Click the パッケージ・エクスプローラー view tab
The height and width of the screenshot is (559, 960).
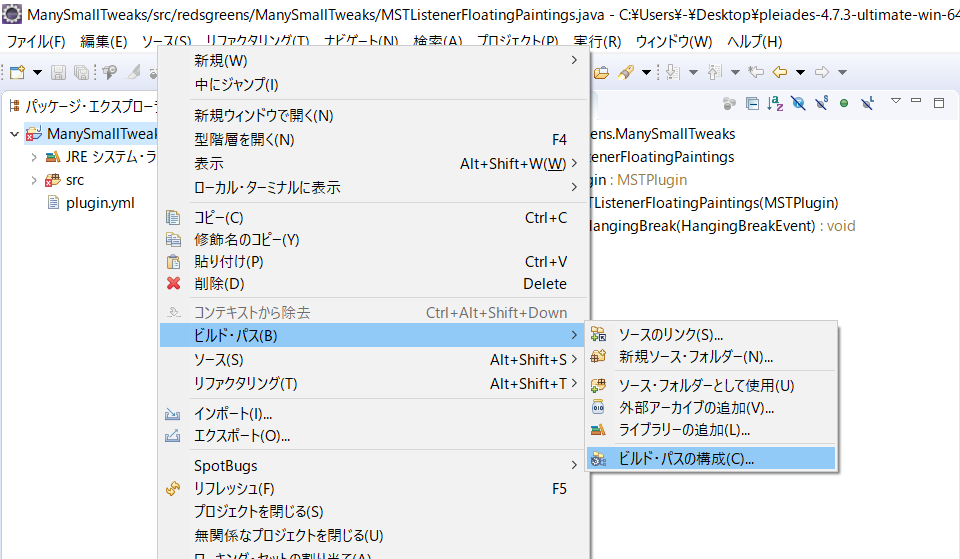(84, 107)
